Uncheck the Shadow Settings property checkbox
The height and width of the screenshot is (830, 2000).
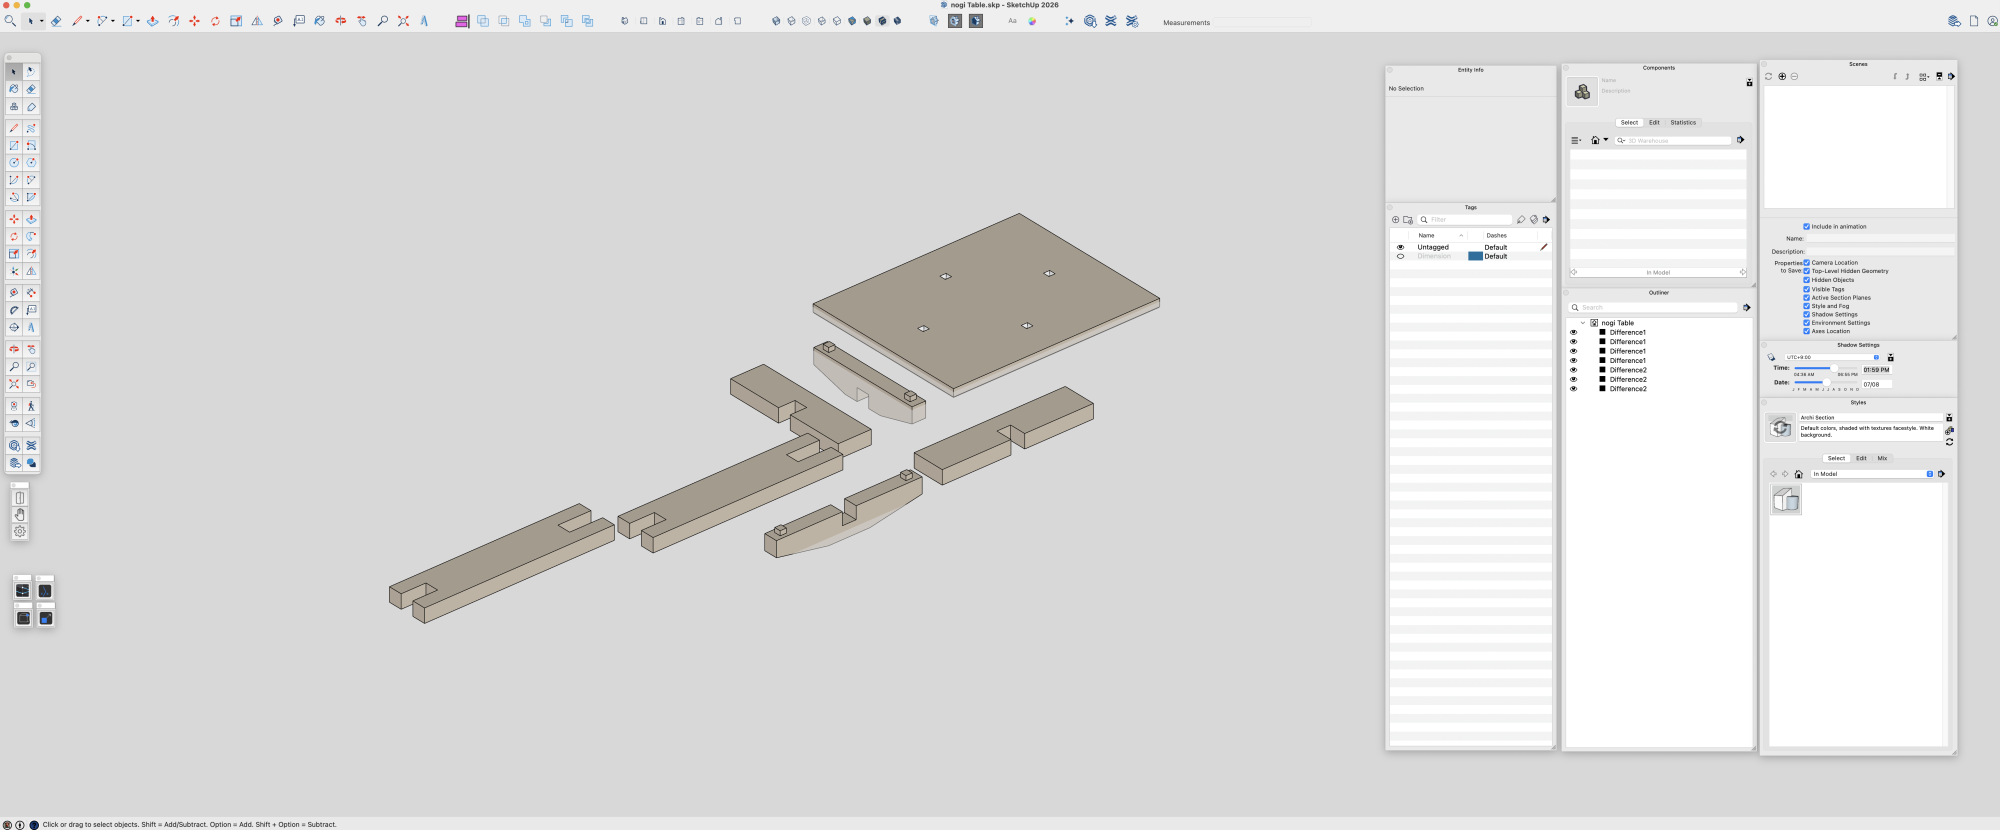(x=1807, y=315)
